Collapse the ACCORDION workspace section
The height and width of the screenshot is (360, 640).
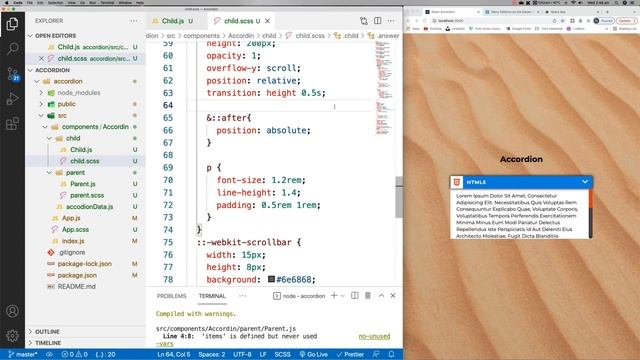pos(30,70)
